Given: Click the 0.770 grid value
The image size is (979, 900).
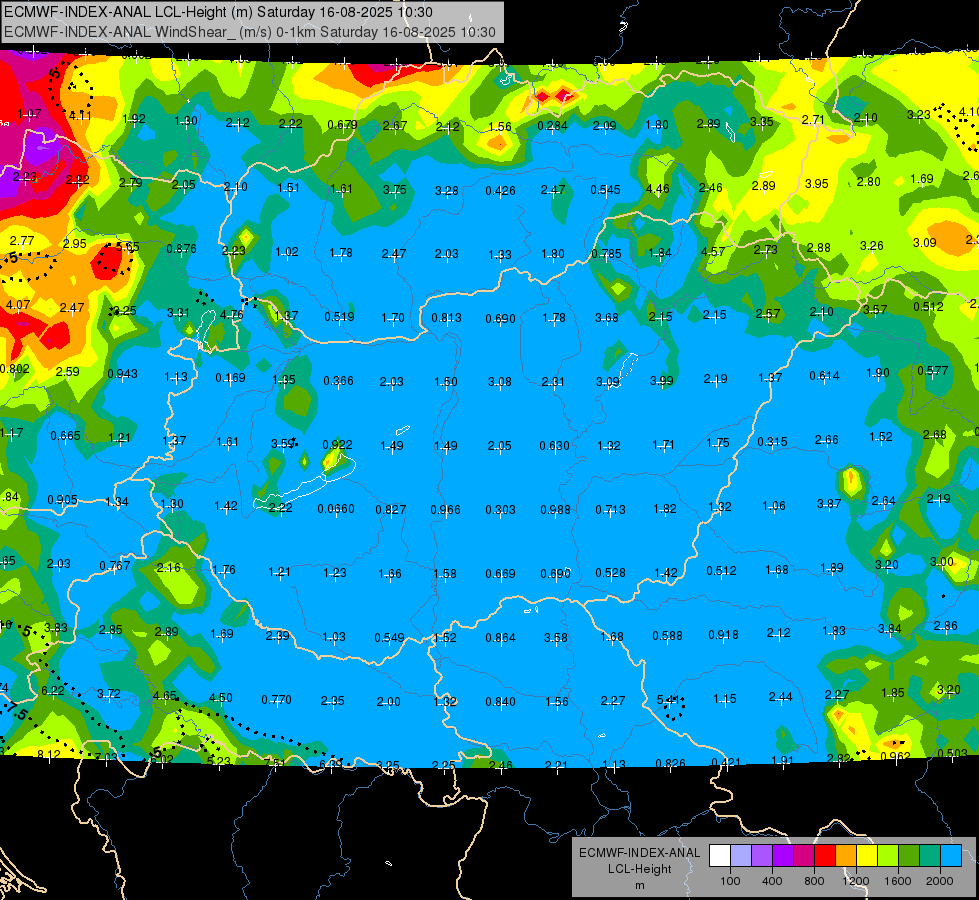Looking at the screenshot, I should pyautogui.click(x=277, y=700).
